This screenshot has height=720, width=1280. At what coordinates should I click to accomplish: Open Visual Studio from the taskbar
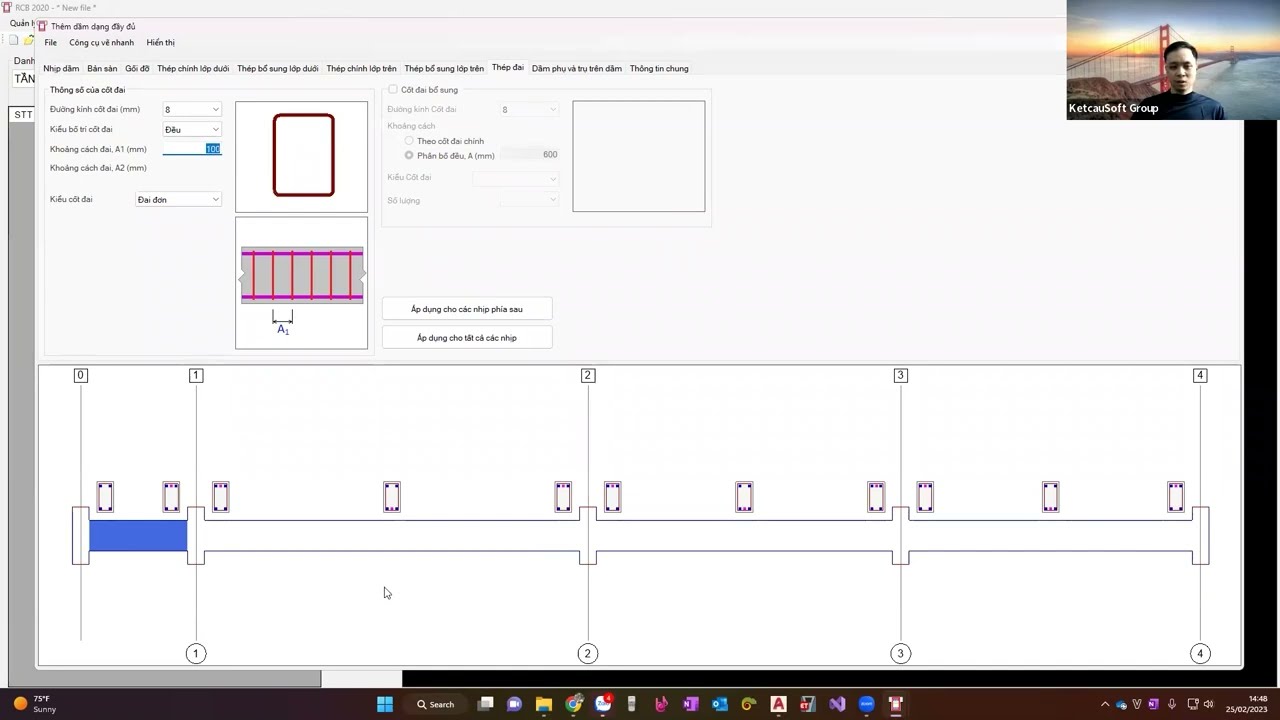pos(837,704)
